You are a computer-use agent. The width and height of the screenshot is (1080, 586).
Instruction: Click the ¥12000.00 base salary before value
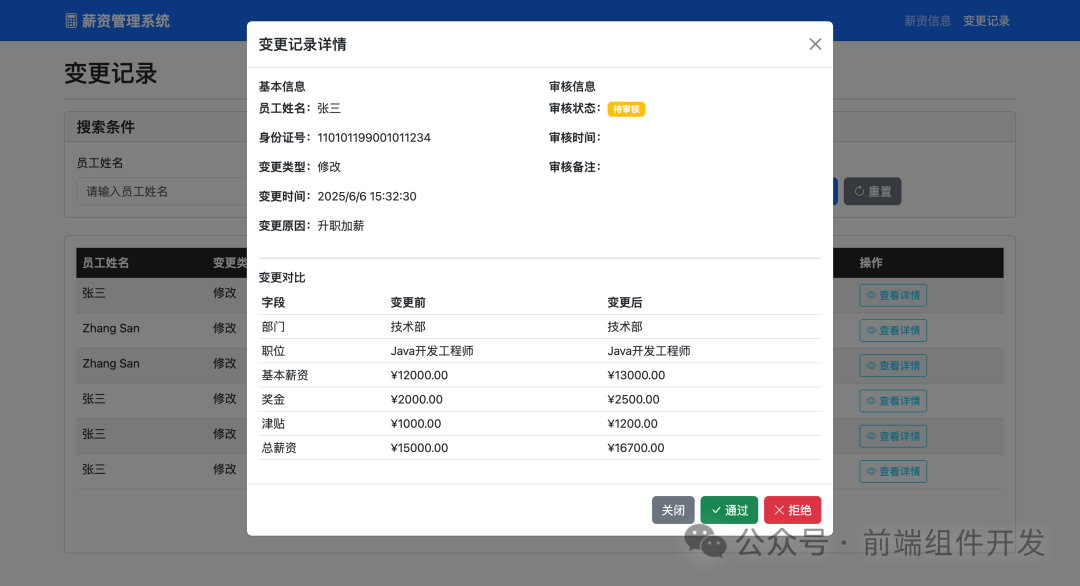[x=419, y=375]
